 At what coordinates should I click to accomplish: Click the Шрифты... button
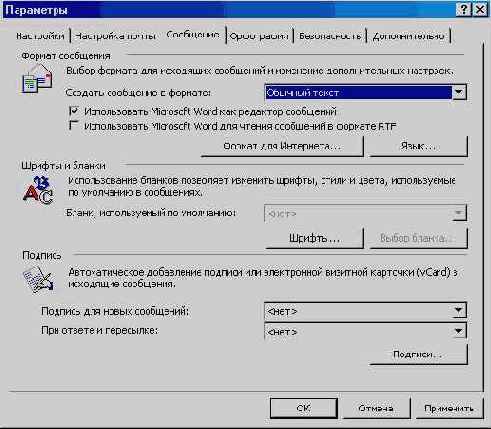coord(314,238)
